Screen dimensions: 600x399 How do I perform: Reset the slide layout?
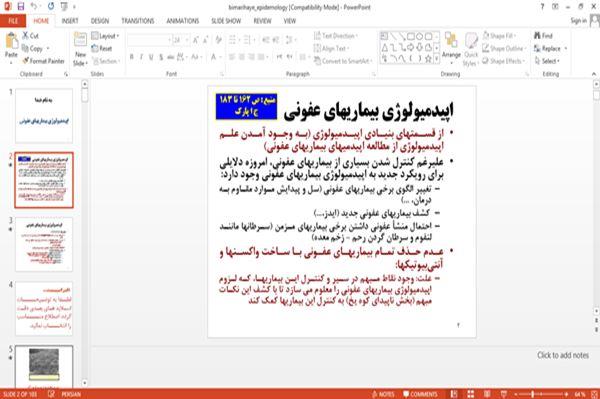coord(102,49)
